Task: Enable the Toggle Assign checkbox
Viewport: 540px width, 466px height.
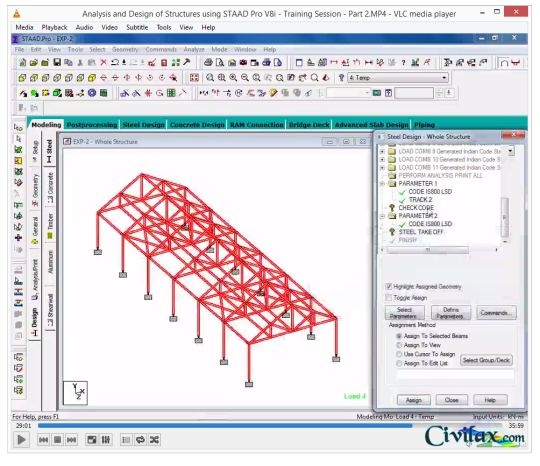Action: (x=389, y=298)
